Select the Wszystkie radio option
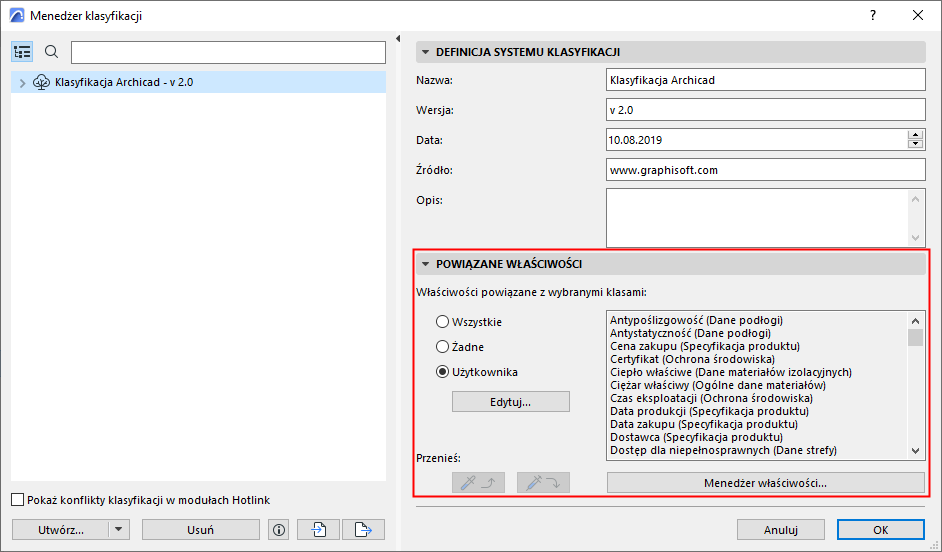Screen dimensions: 942x552 point(443,322)
